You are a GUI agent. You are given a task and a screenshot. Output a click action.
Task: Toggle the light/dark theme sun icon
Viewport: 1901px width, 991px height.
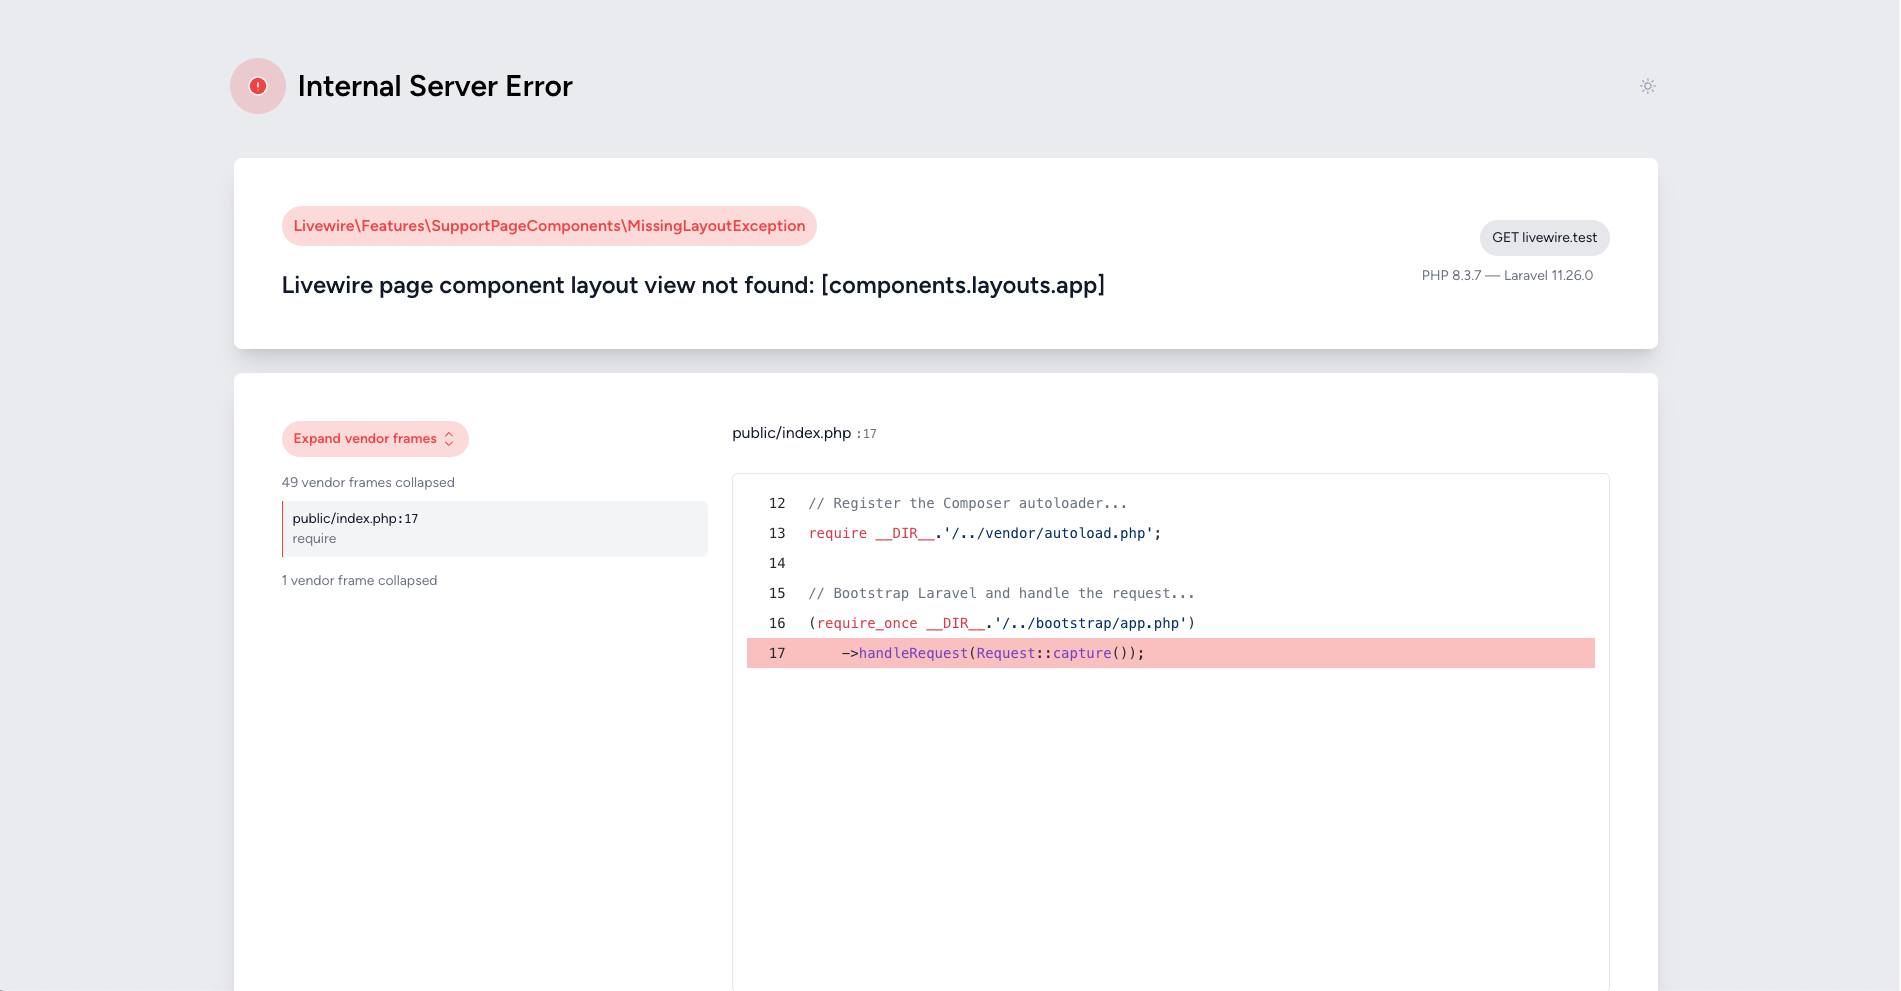click(x=1647, y=86)
